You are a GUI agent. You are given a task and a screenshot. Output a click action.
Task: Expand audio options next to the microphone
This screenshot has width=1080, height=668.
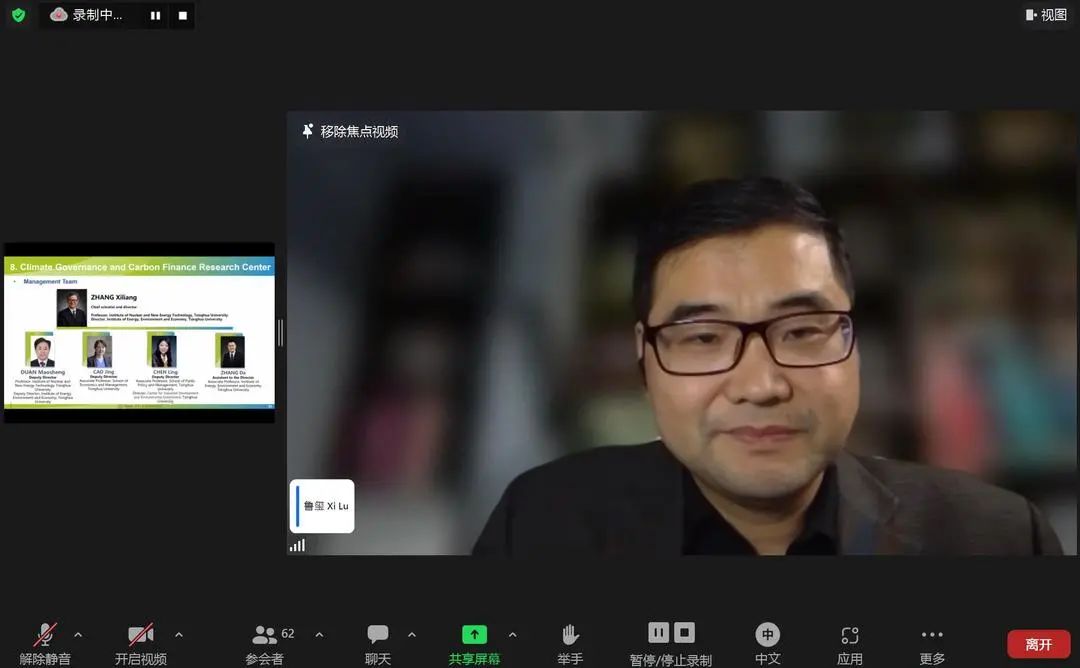78,635
